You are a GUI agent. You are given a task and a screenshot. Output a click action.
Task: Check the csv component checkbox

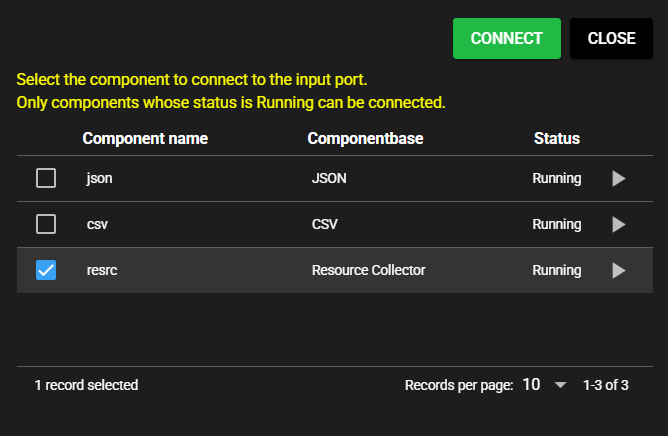click(46, 224)
